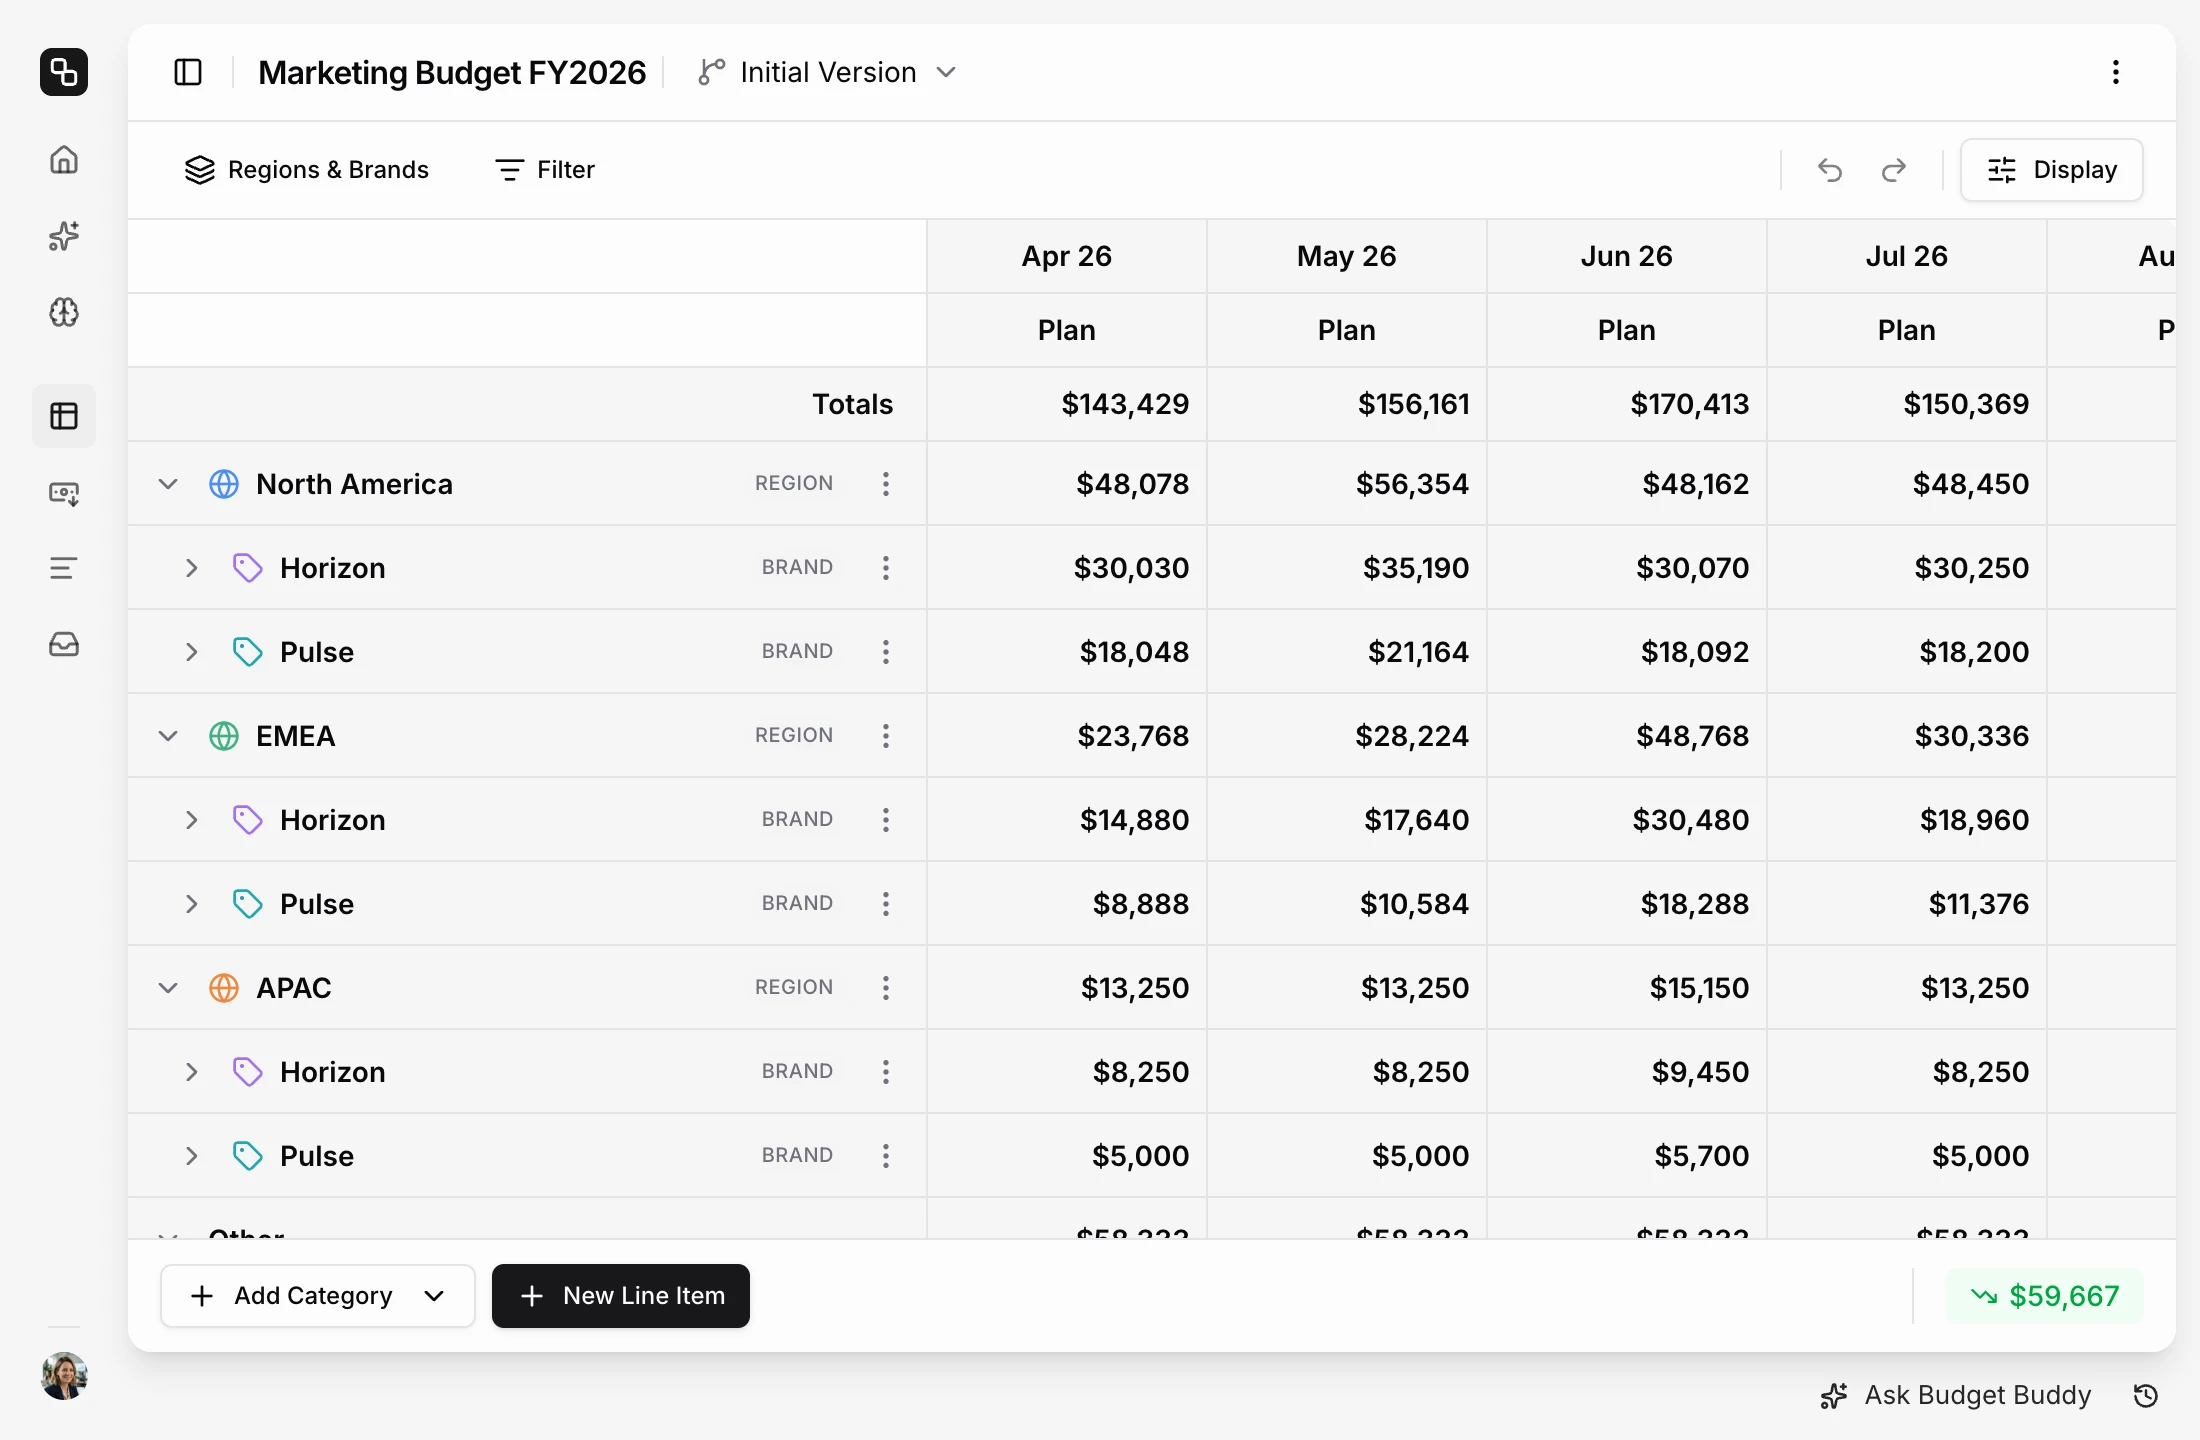The height and width of the screenshot is (1440, 2200).
Task: Collapse the EMEA region
Action: coord(168,736)
